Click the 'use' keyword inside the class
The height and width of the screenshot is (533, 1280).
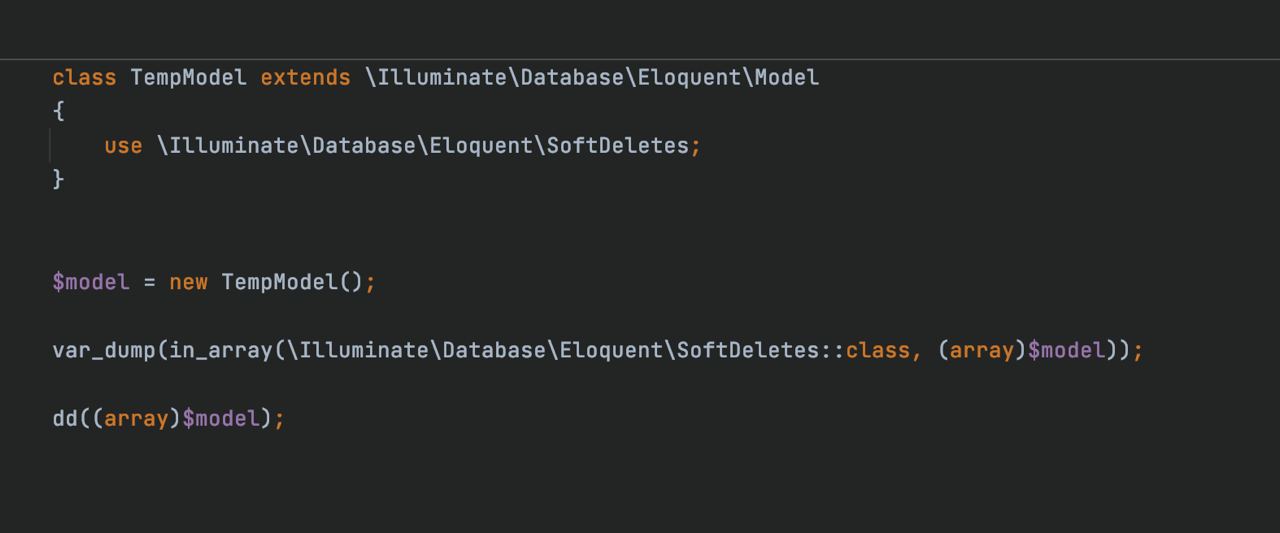(x=123, y=146)
